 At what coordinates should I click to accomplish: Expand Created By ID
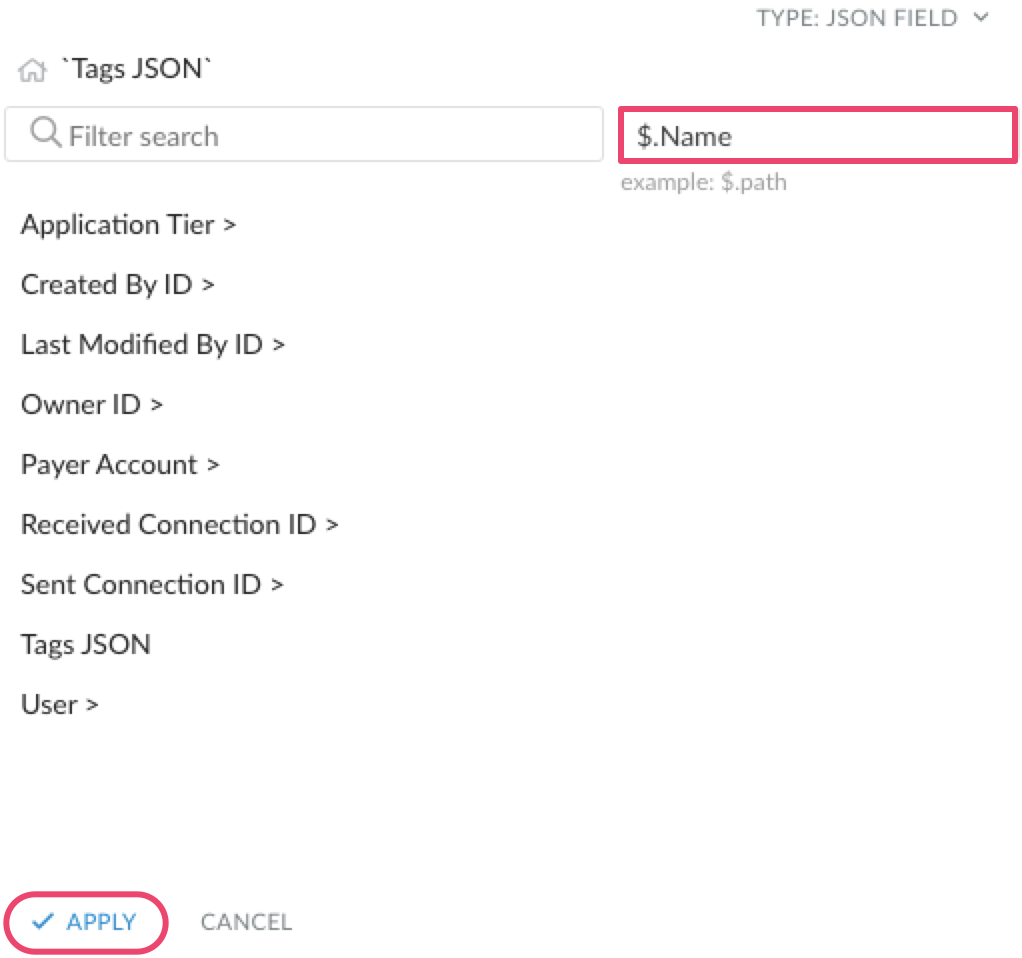coord(117,285)
